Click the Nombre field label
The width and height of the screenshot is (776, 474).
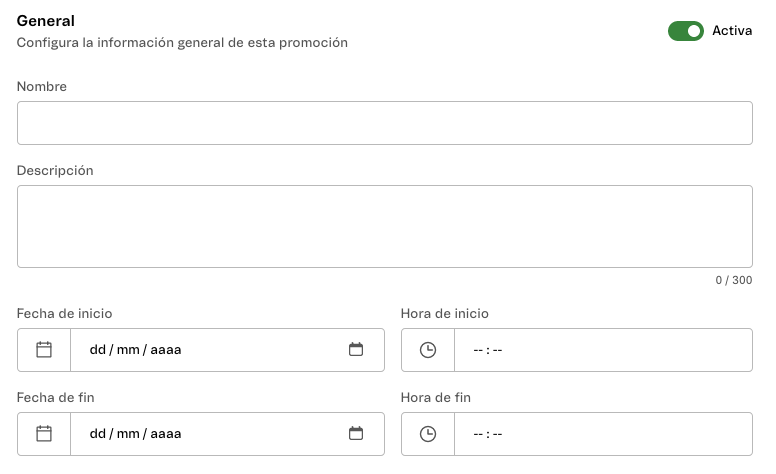click(42, 87)
